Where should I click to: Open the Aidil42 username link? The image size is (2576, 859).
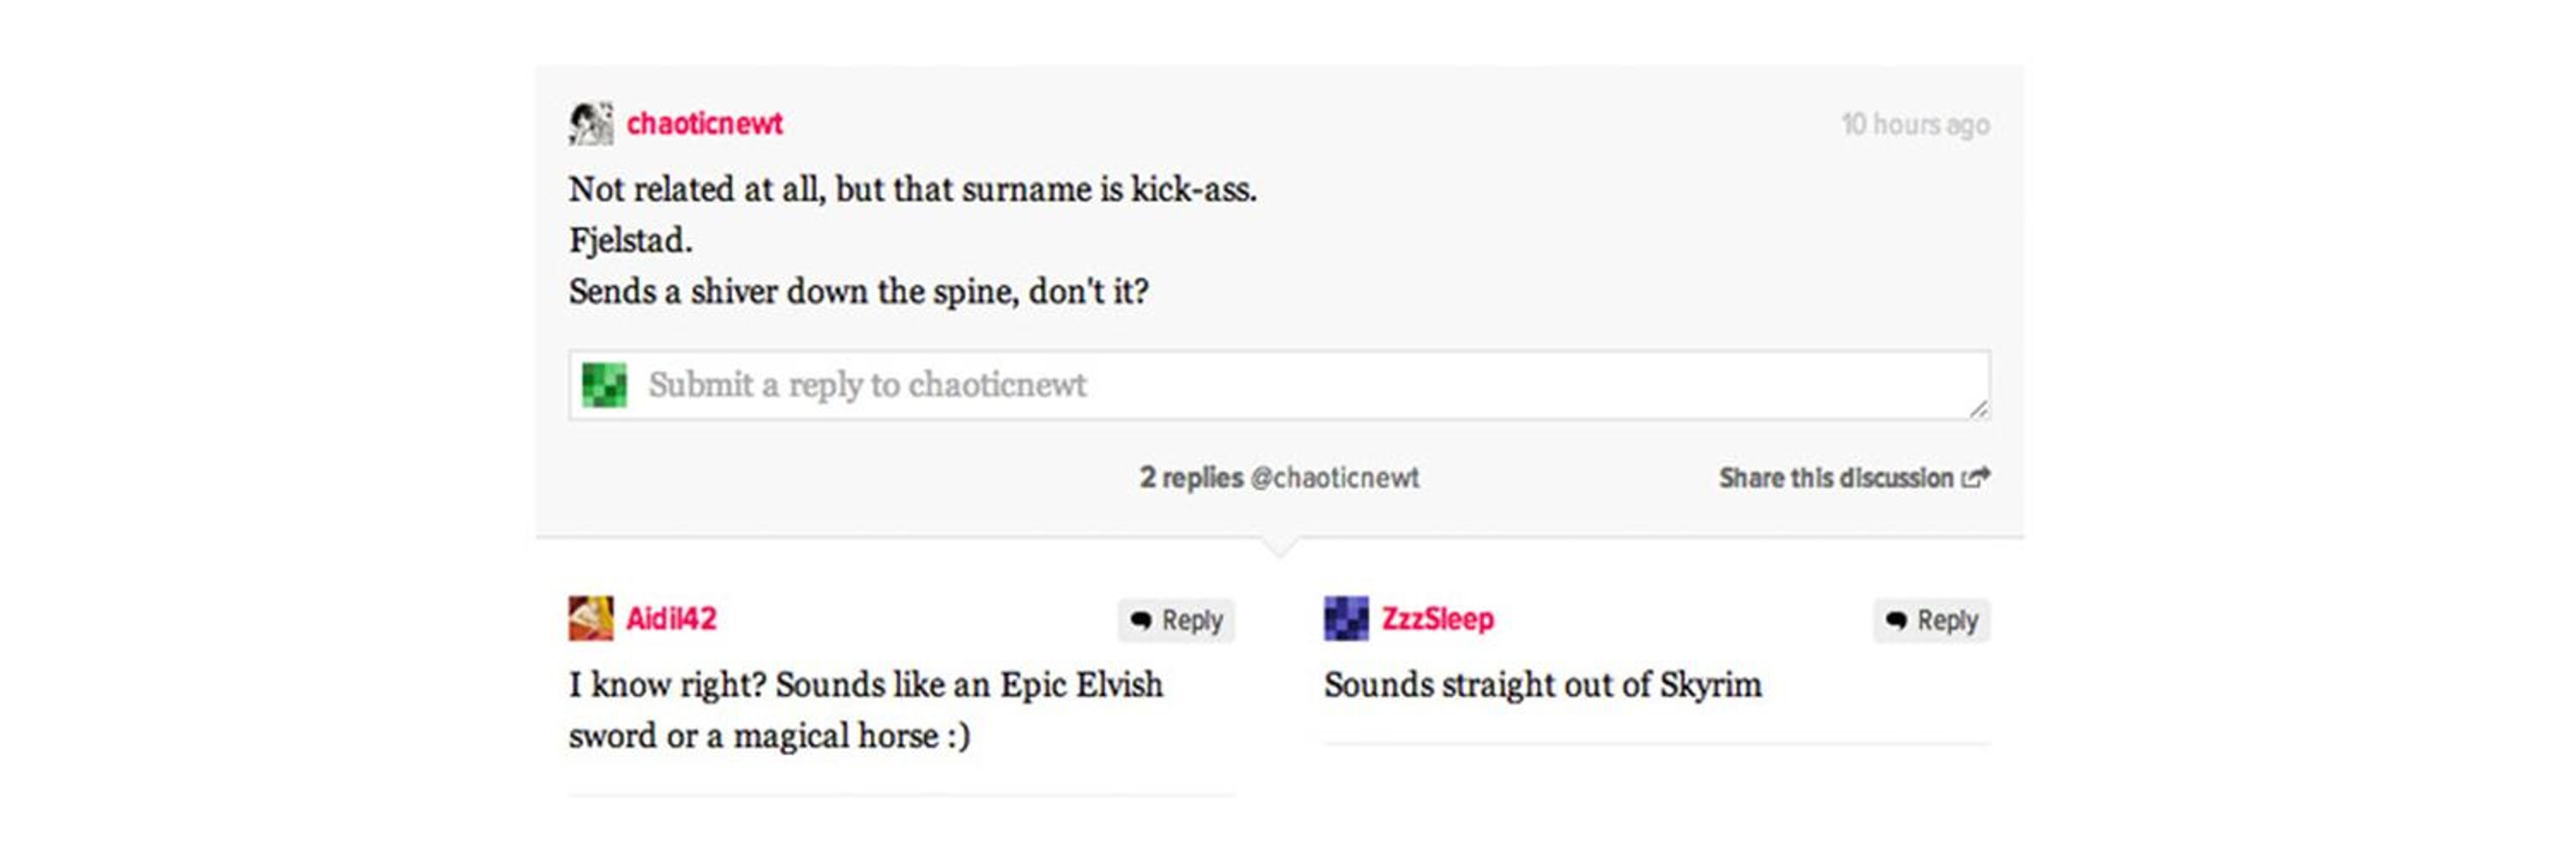click(x=671, y=619)
